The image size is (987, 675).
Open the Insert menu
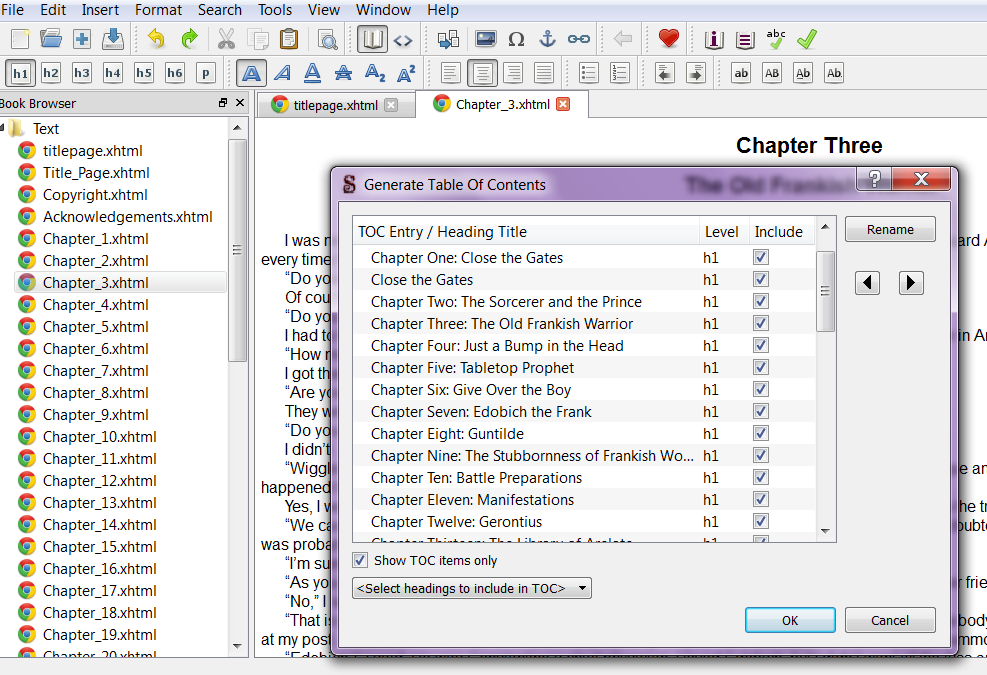coord(100,10)
